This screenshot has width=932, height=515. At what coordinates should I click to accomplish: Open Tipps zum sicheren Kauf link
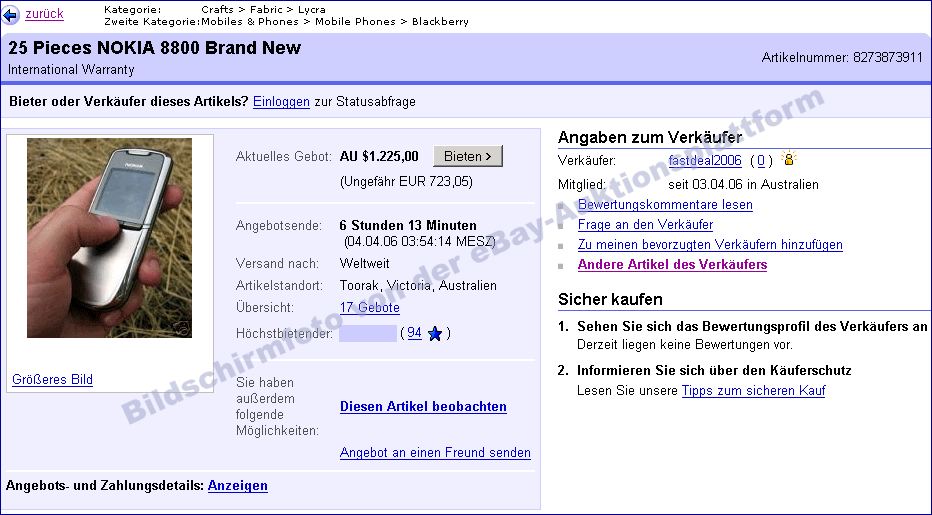pyautogui.click(x=754, y=391)
